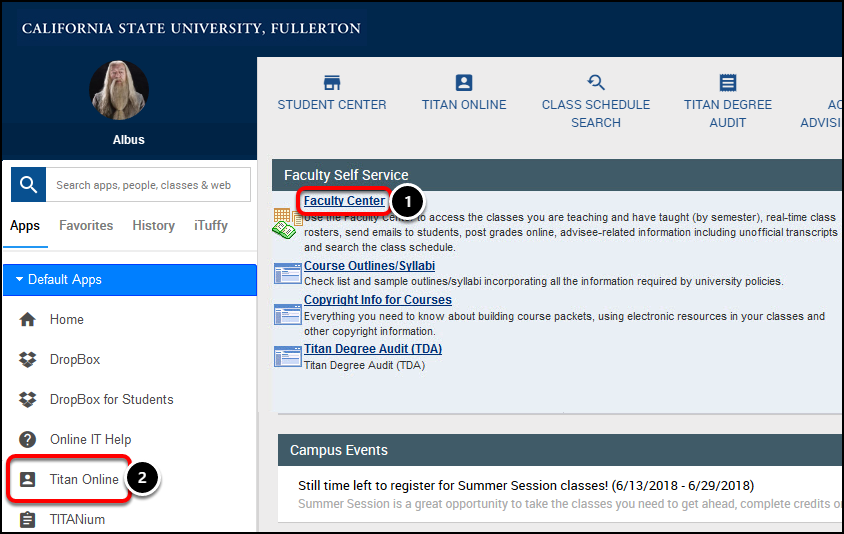Switch to the iTuffy tab

tap(211, 226)
